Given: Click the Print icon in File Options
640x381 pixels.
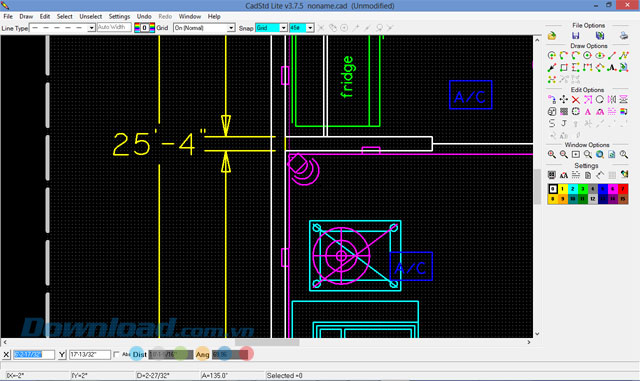Looking at the screenshot, I should (x=624, y=36).
